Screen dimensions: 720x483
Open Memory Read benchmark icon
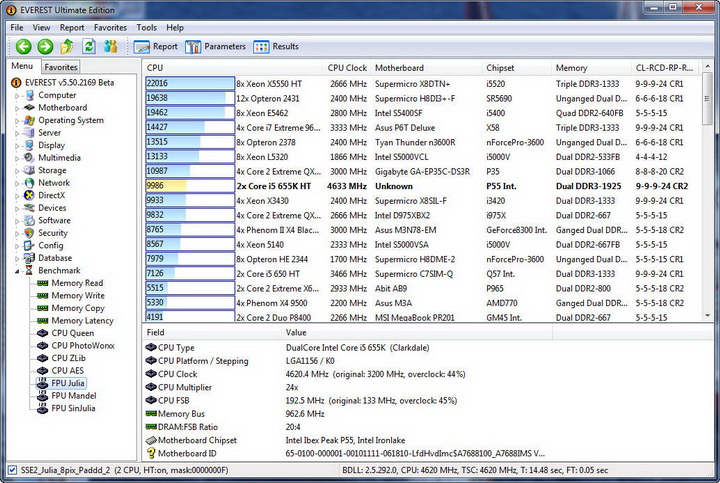[x=43, y=283]
